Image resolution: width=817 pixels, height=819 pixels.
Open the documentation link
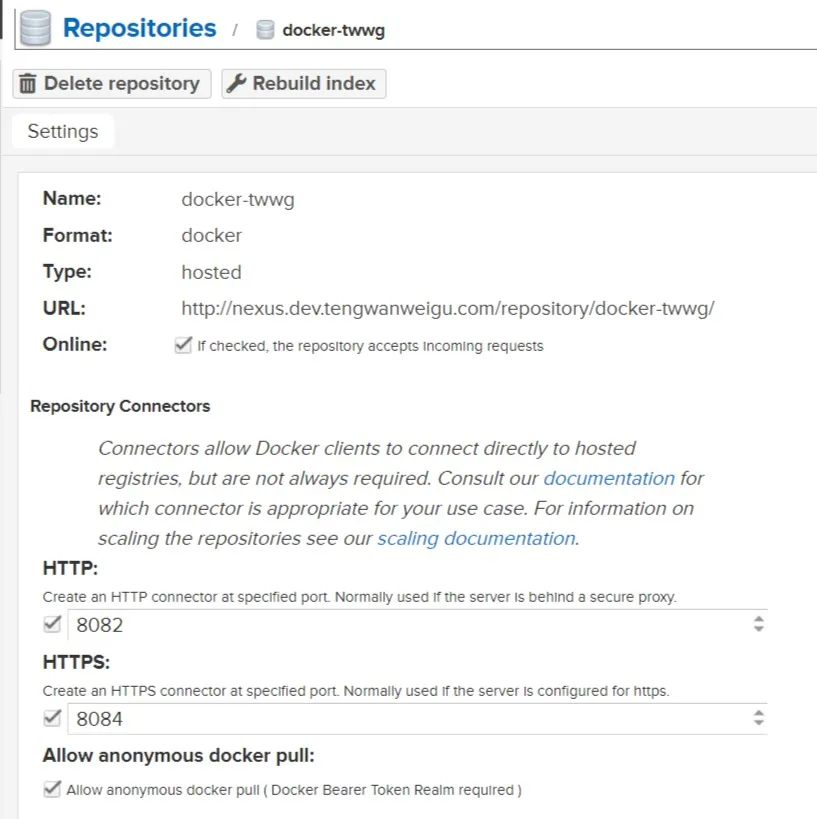609,478
